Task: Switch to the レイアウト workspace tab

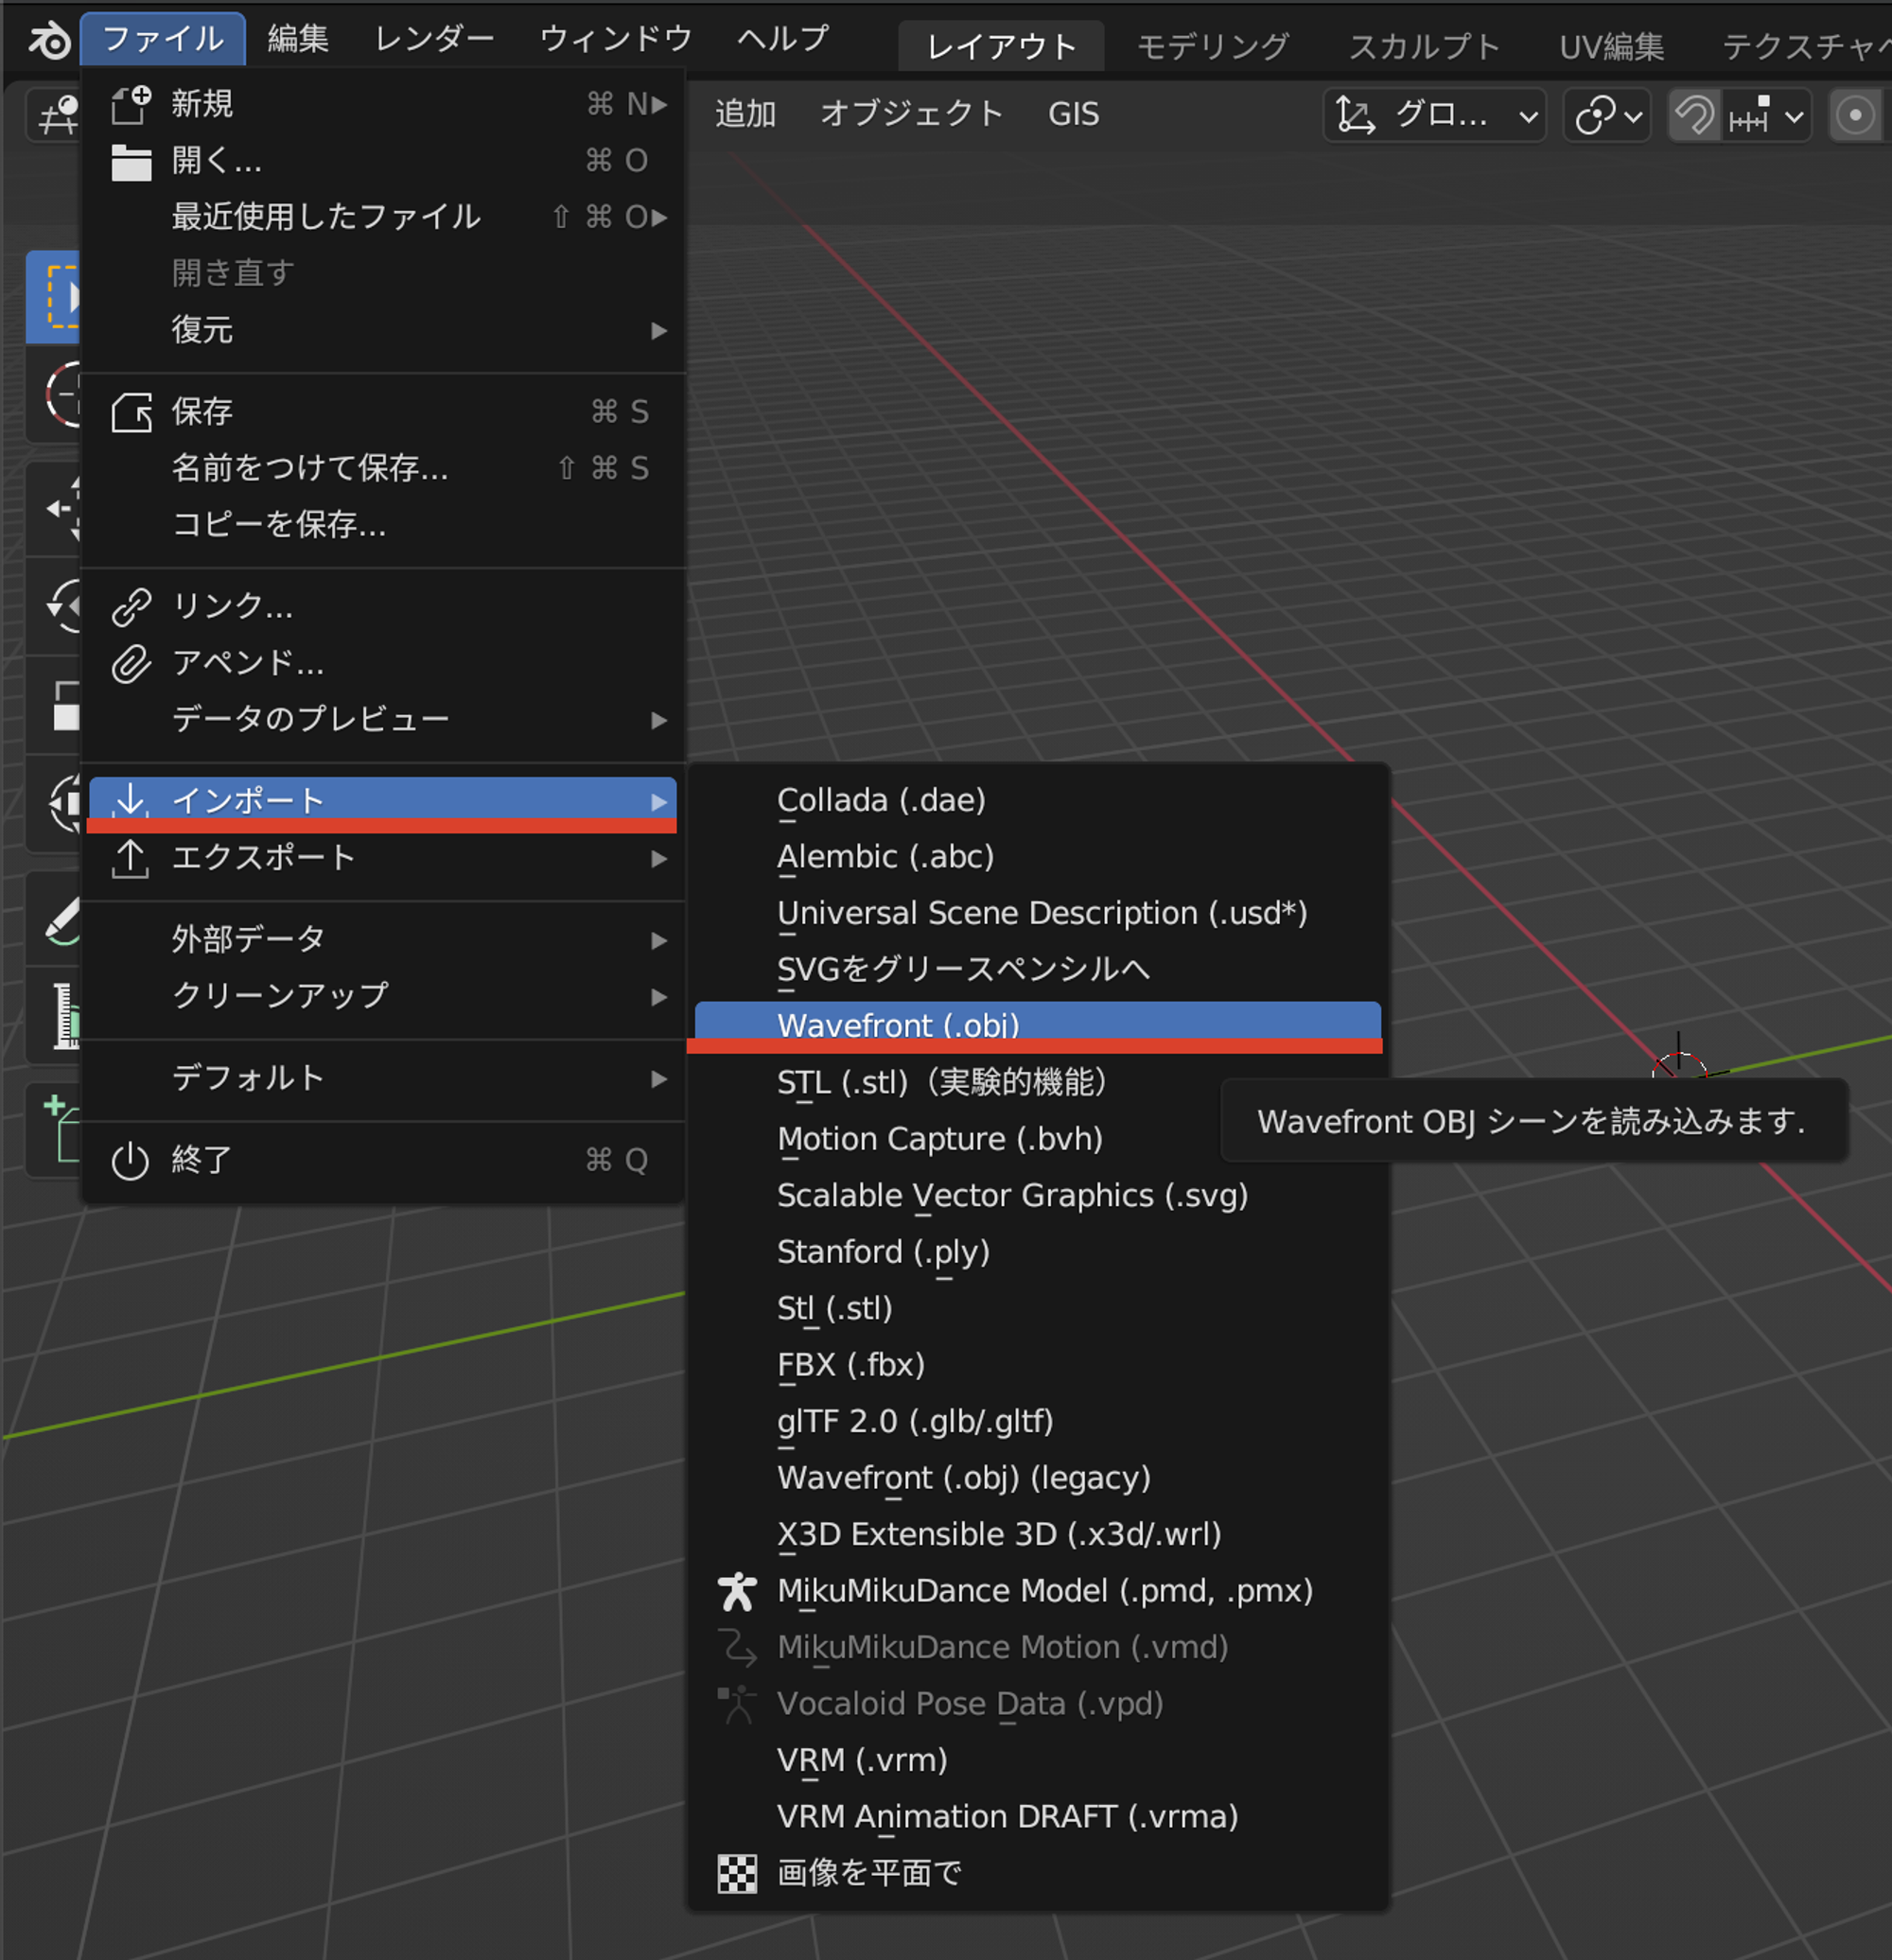Action: (1001, 46)
